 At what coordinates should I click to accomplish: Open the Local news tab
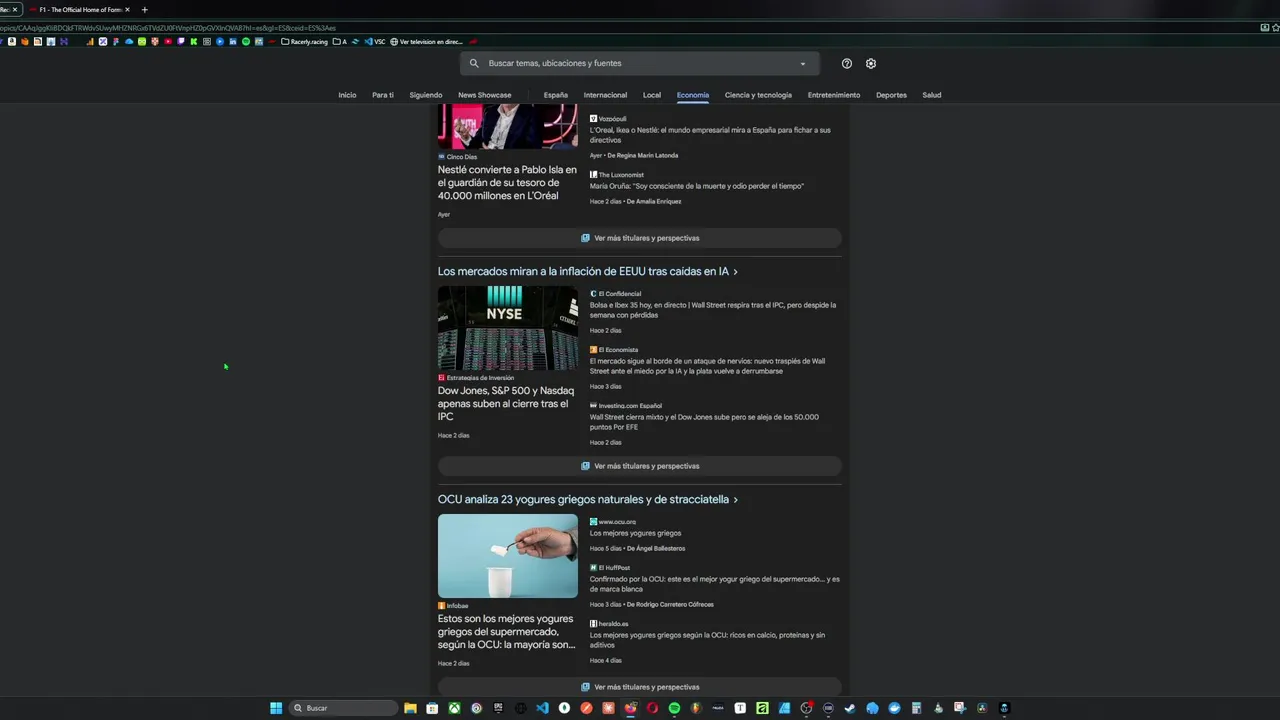point(652,95)
